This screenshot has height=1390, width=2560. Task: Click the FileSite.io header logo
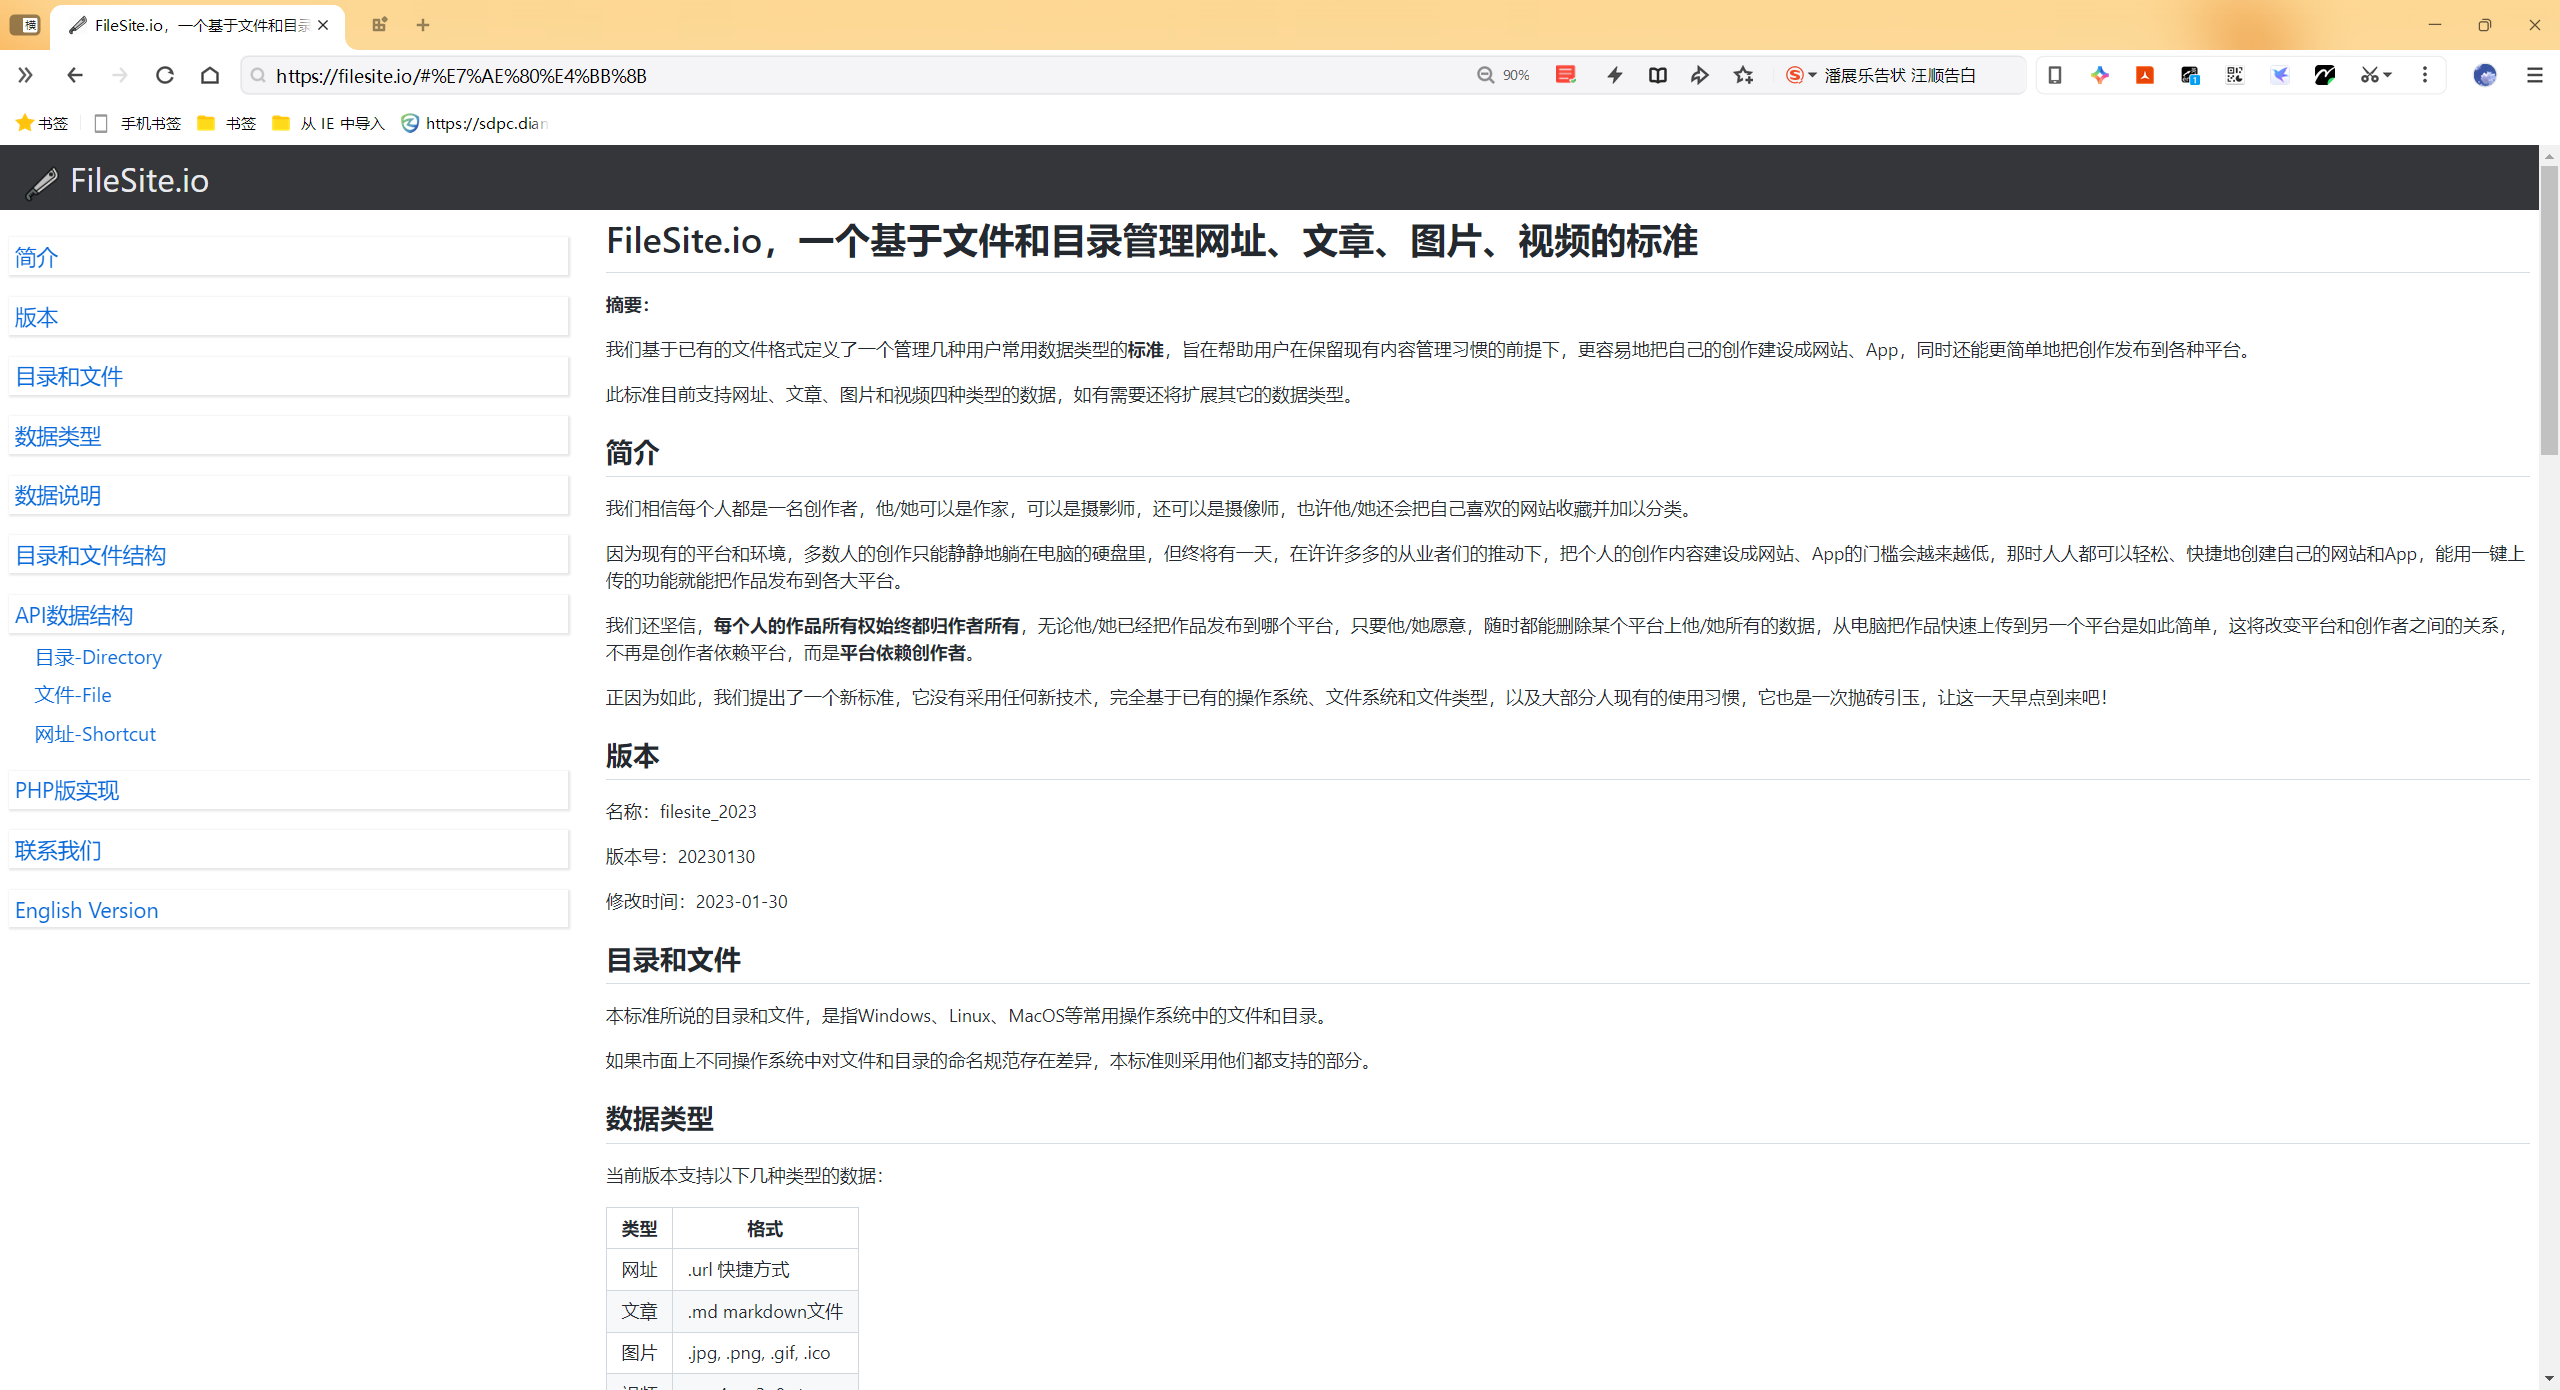coord(118,180)
